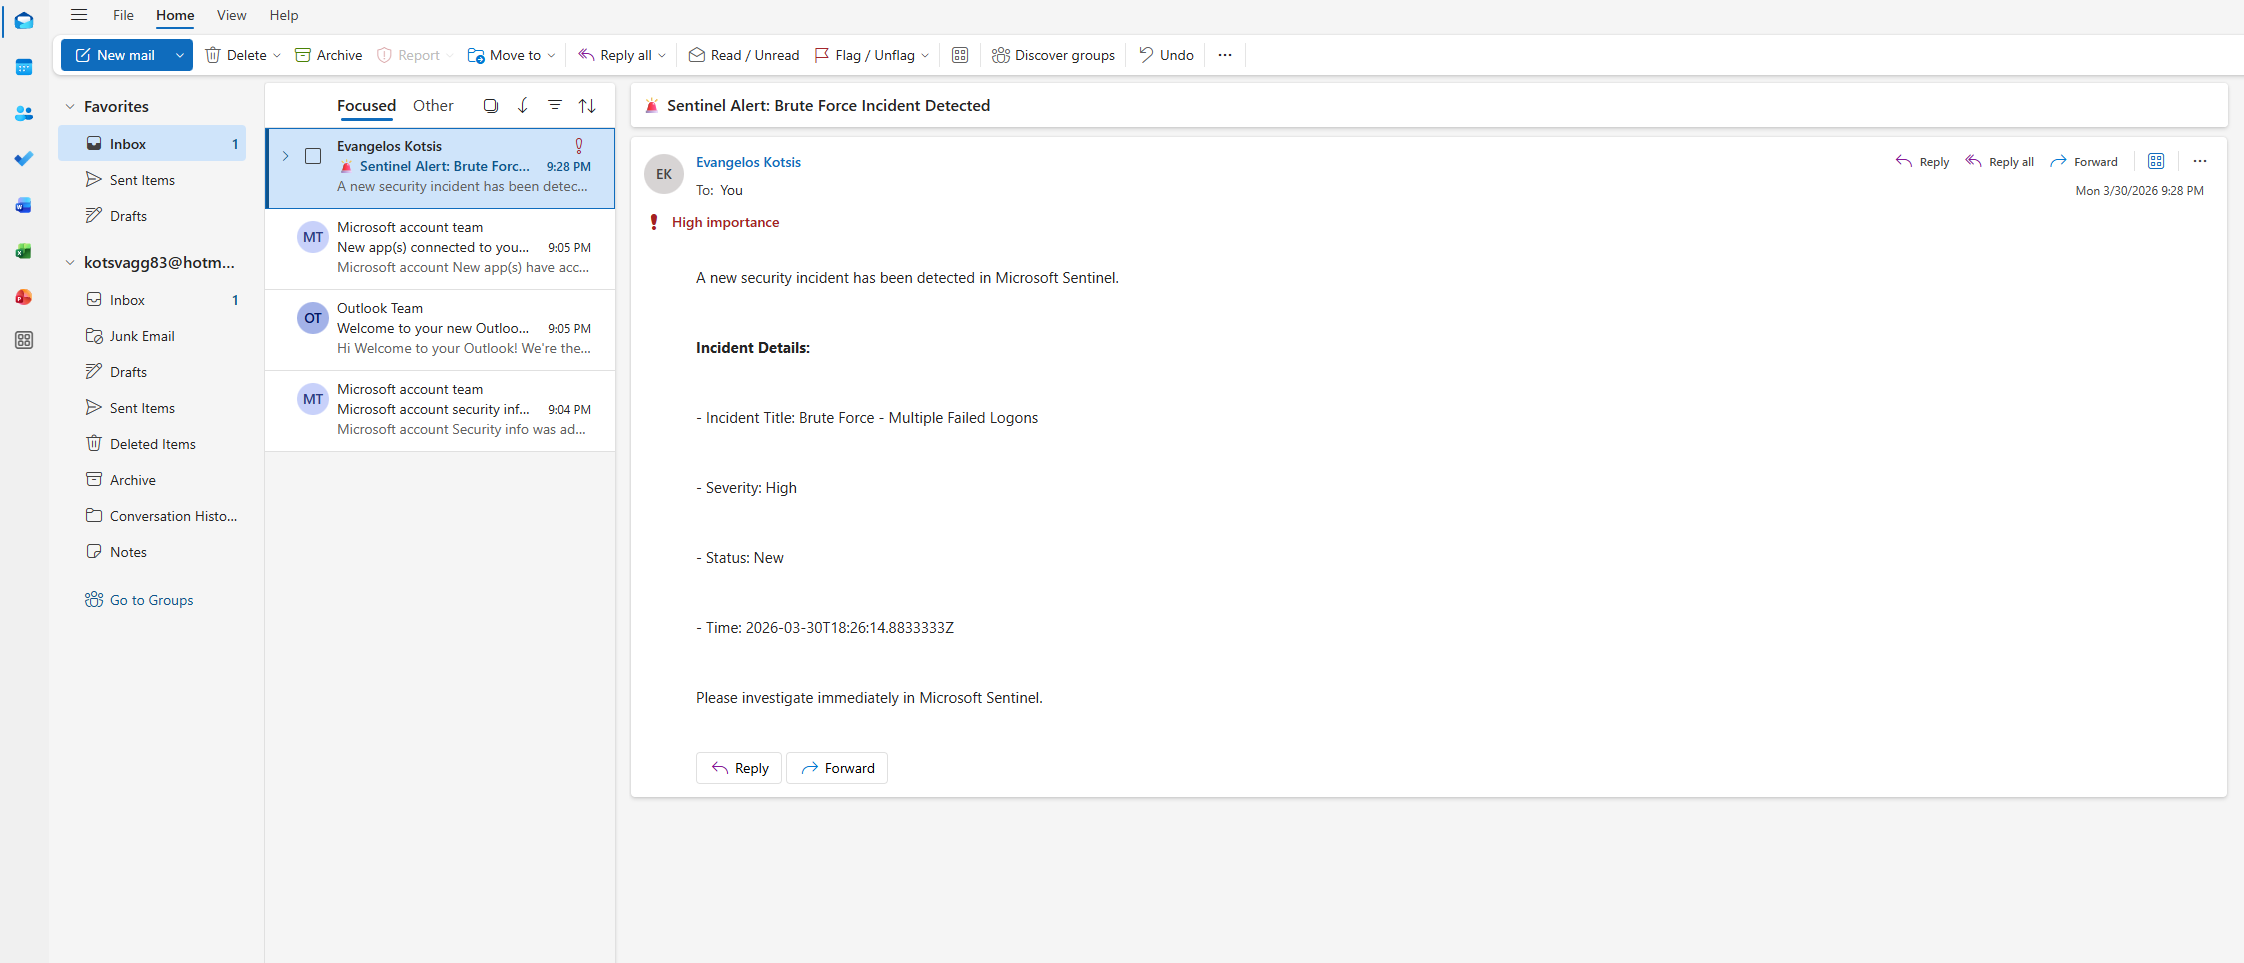Image resolution: width=2244 pixels, height=963 pixels.
Task: Click the Reply button below the message
Action: [739, 768]
